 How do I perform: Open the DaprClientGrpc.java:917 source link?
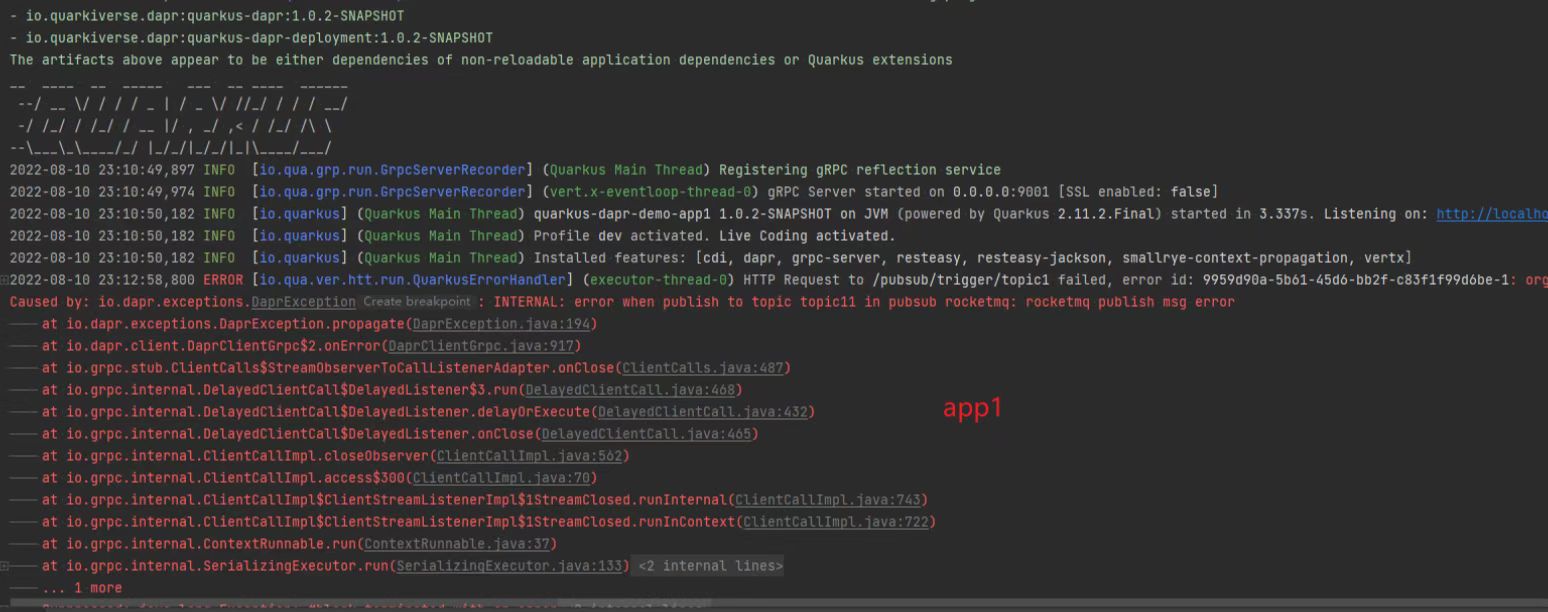pyautogui.click(x=482, y=346)
